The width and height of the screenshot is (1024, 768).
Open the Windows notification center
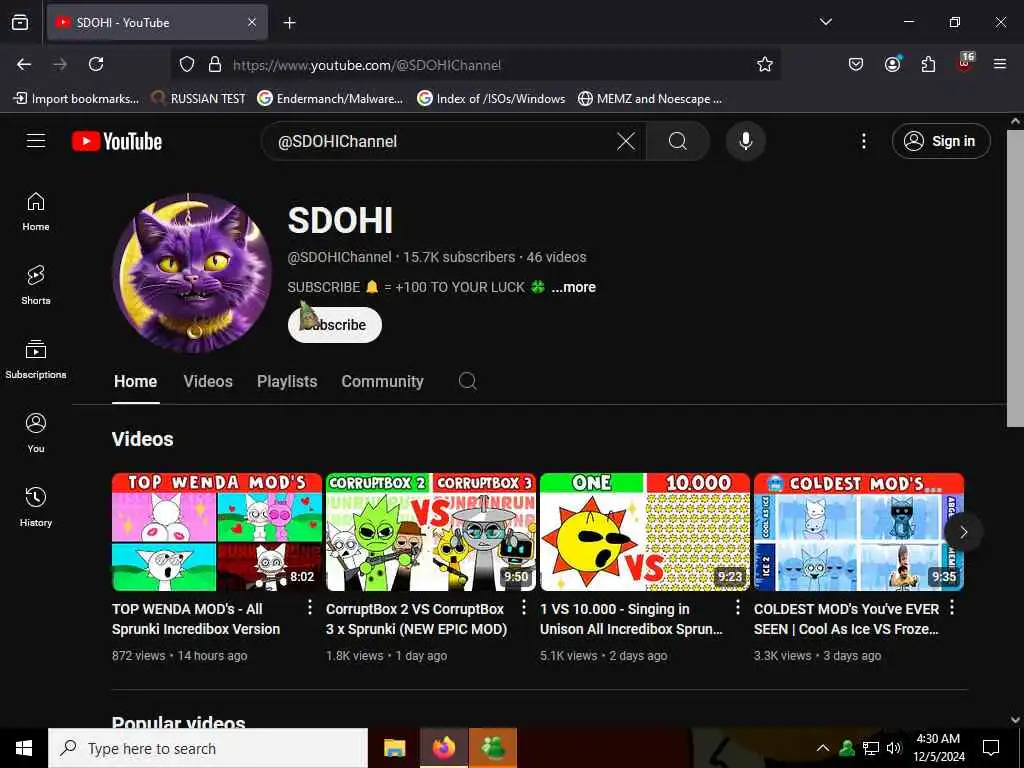pyautogui.click(x=991, y=748)
